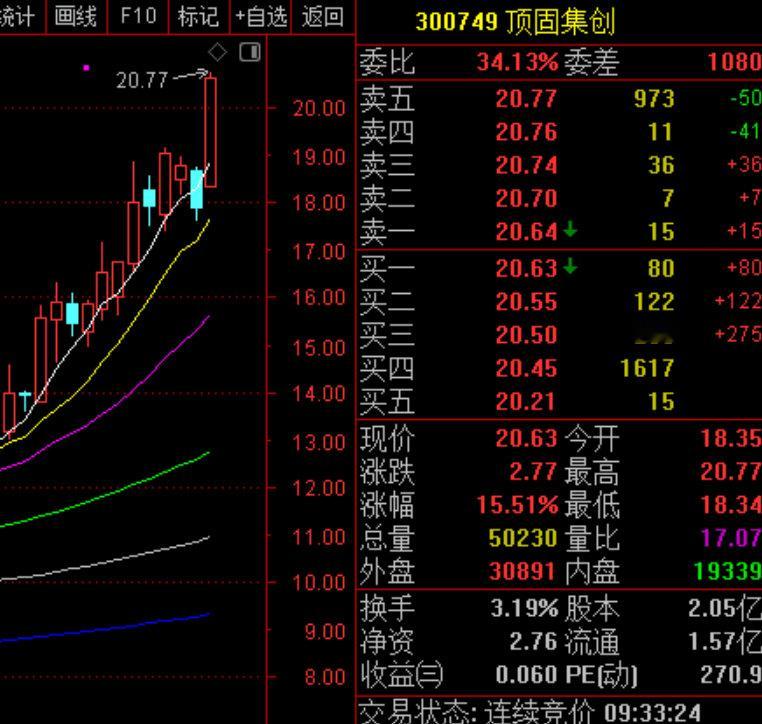Click the 现价 value 20.63

(526, 438)
